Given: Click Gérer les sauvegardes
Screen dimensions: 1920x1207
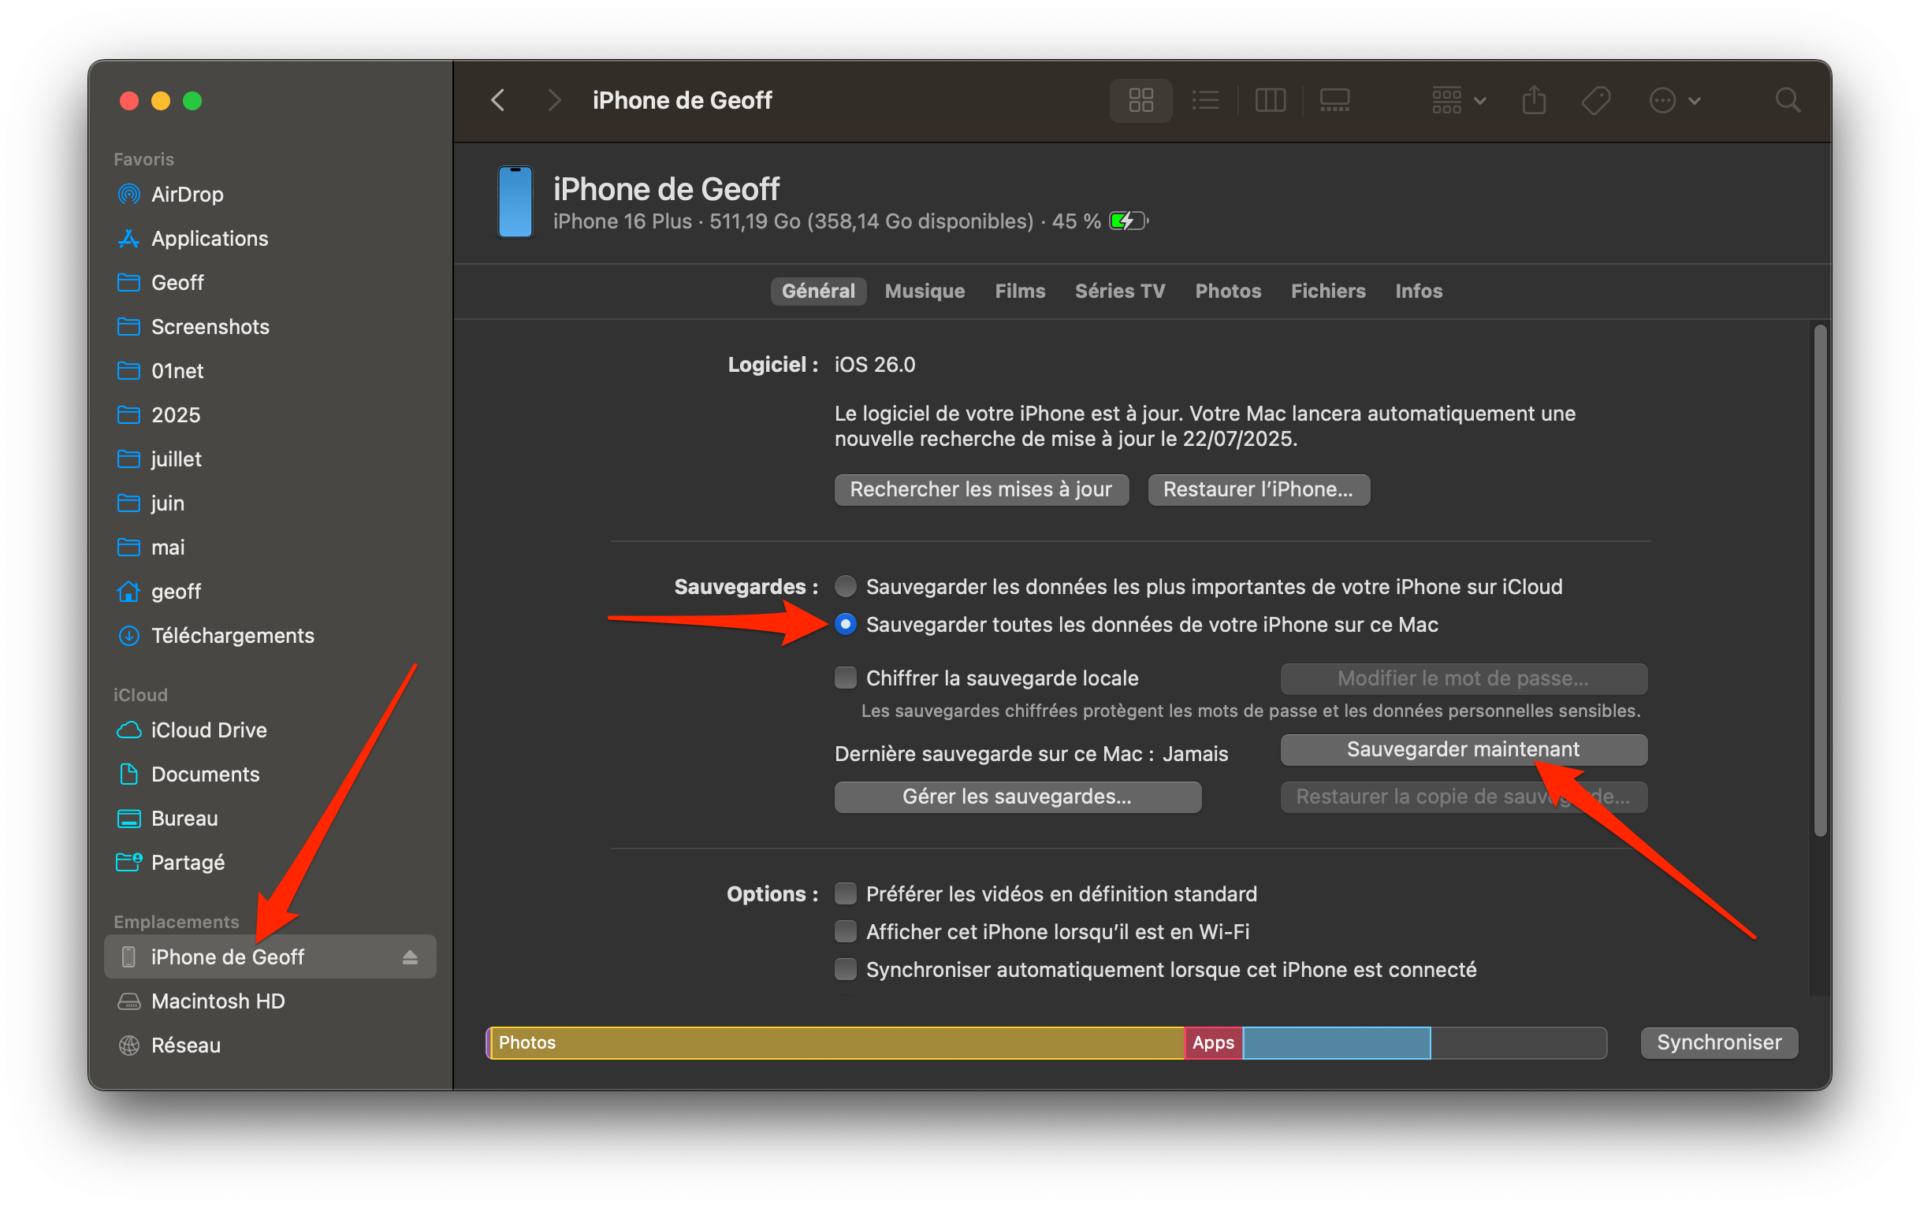Looking at the screenshot, I should click(1018, 797).
